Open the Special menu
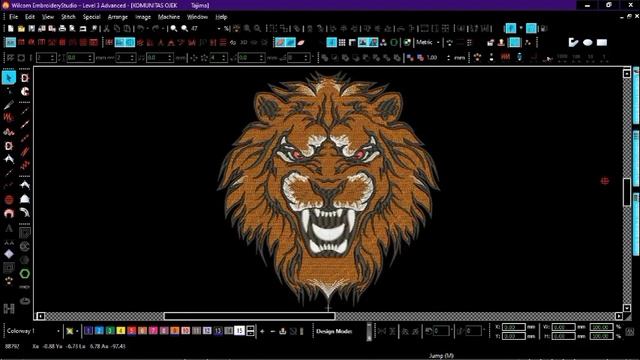This screenshot has height=360, width=640. 91,17
